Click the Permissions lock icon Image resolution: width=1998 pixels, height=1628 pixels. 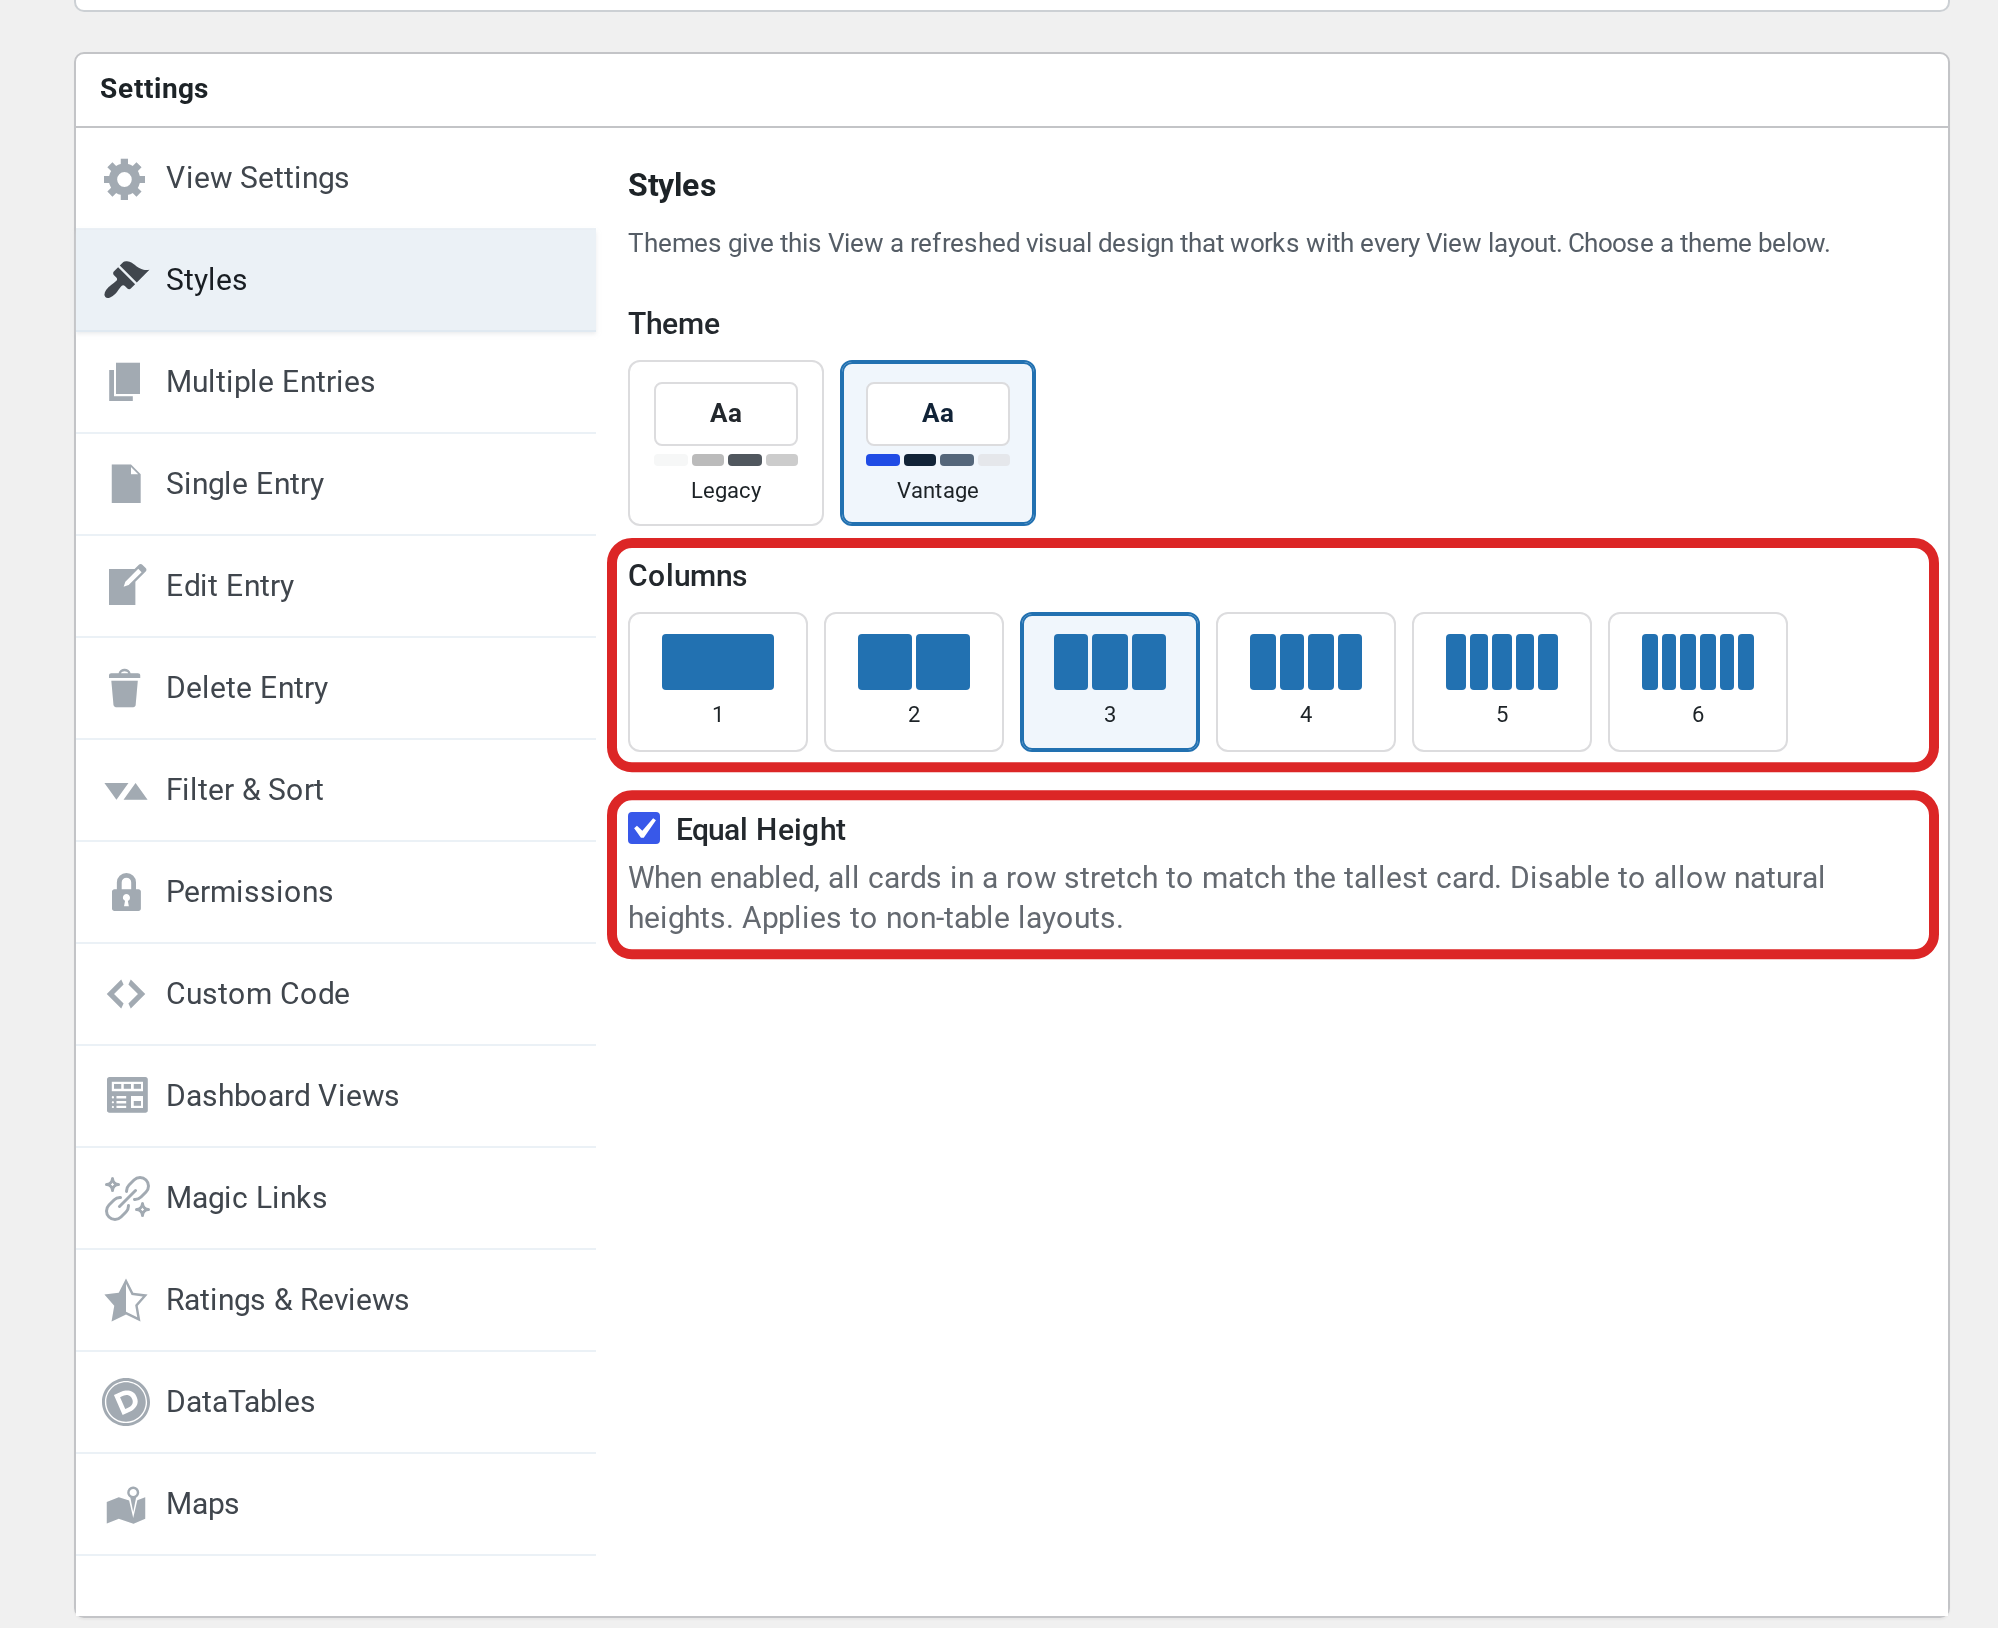[125, 892]
